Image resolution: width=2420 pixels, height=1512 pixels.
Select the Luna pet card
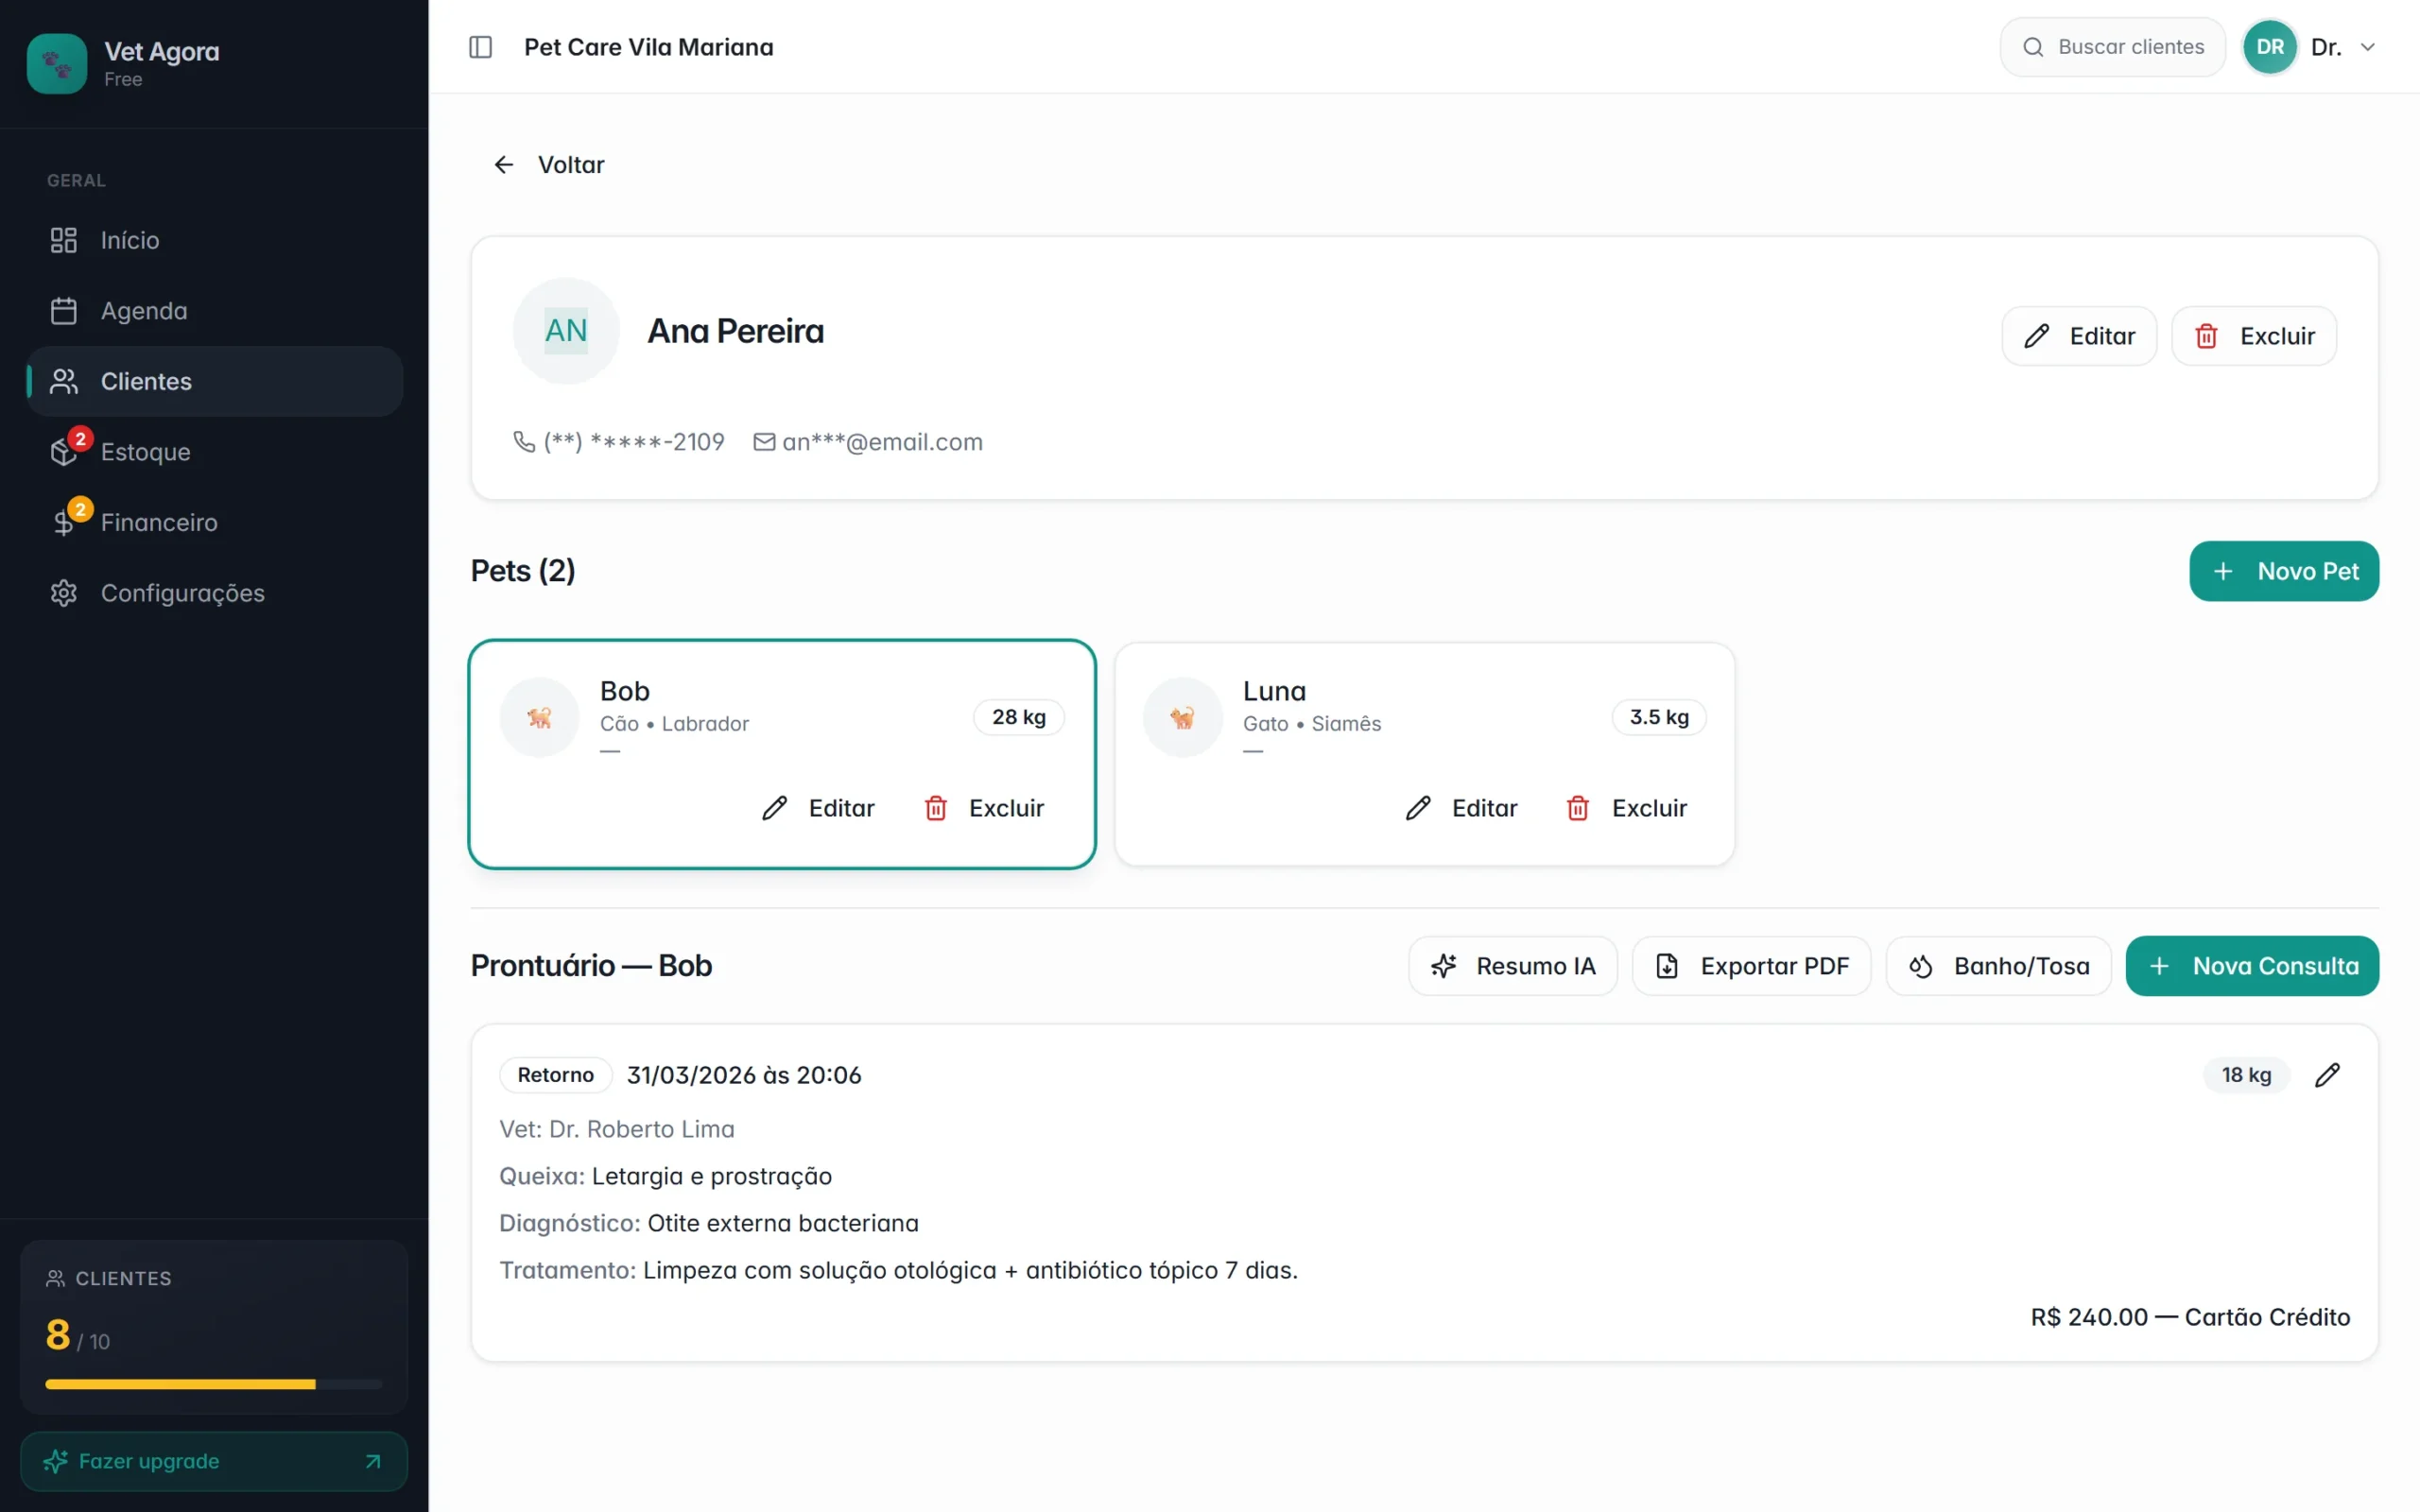[1425, 754]
